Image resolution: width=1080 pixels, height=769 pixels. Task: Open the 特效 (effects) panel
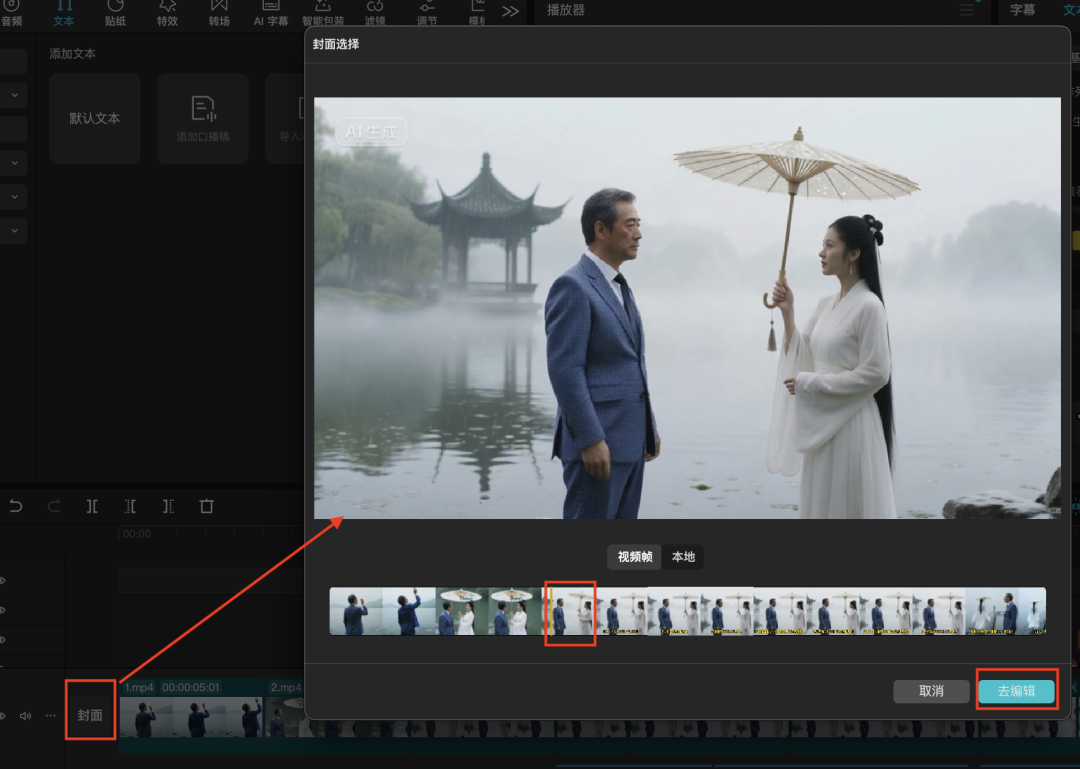(x=167, y=12)
